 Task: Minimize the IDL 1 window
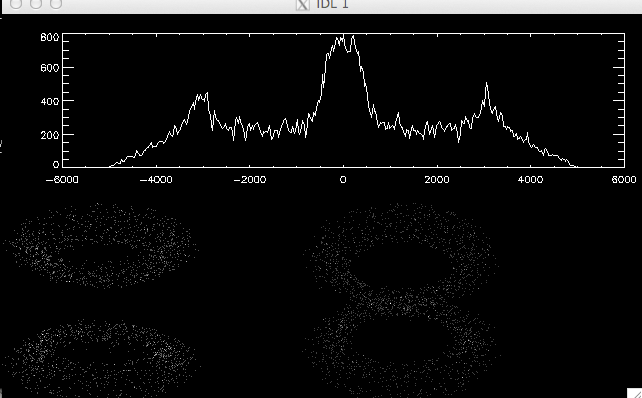[36, 3]
